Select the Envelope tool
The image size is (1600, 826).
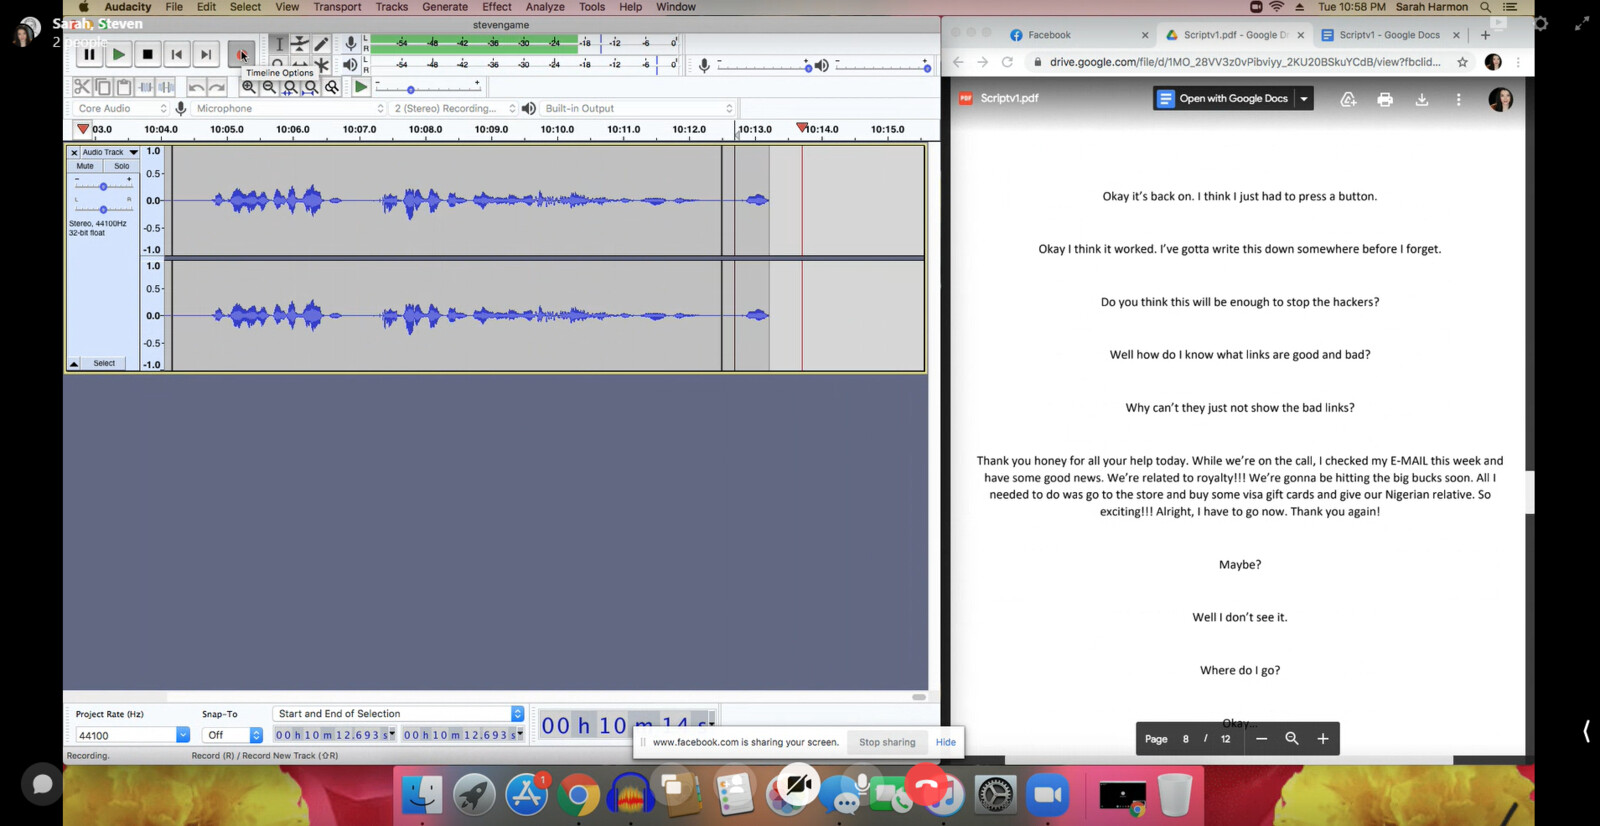300,44
